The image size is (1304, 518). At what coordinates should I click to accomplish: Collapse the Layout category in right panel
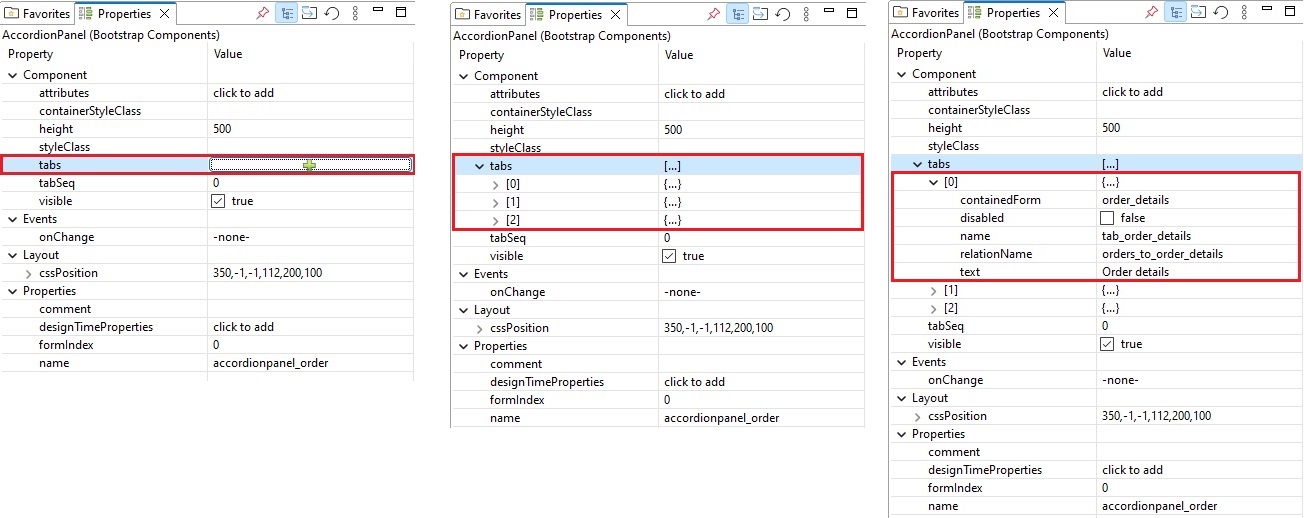click(x=901, y=398)
